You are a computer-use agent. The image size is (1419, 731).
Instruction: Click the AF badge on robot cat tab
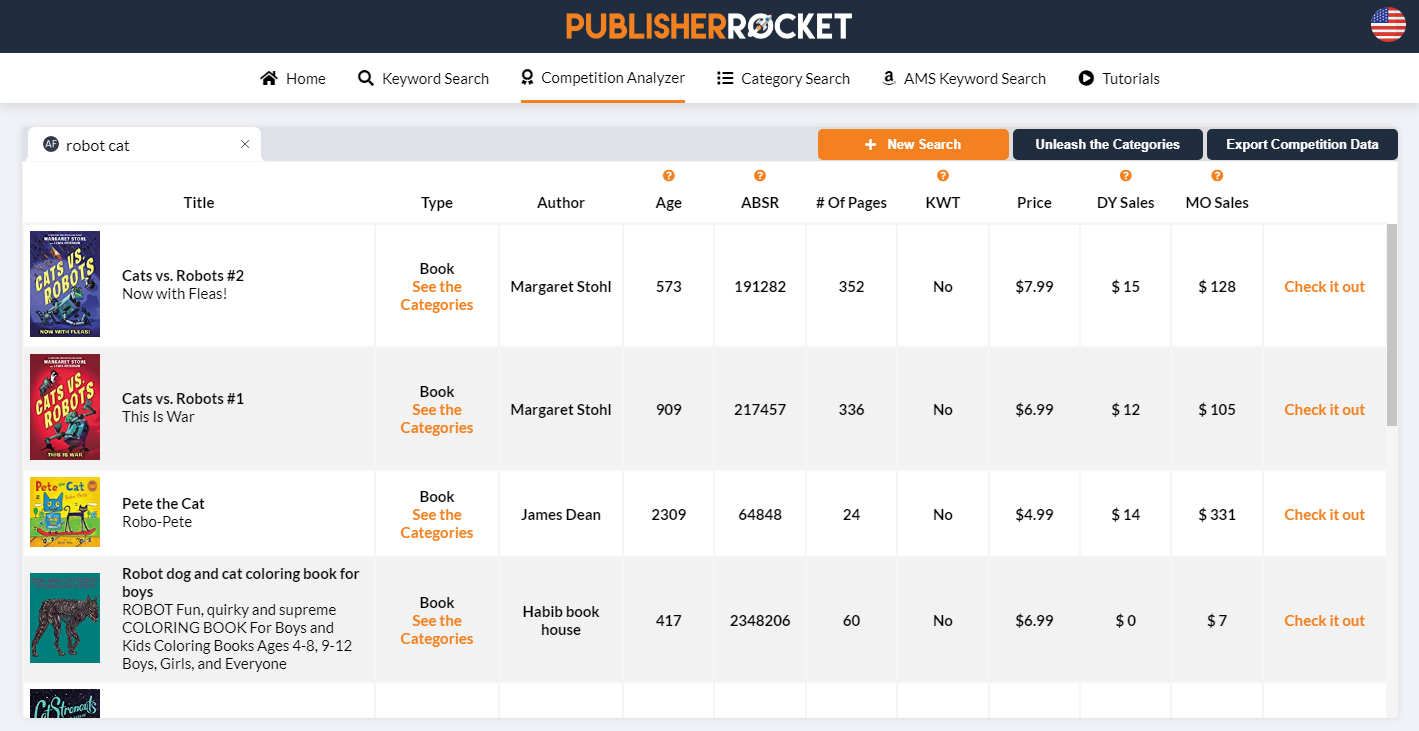(x=51, y=144)
